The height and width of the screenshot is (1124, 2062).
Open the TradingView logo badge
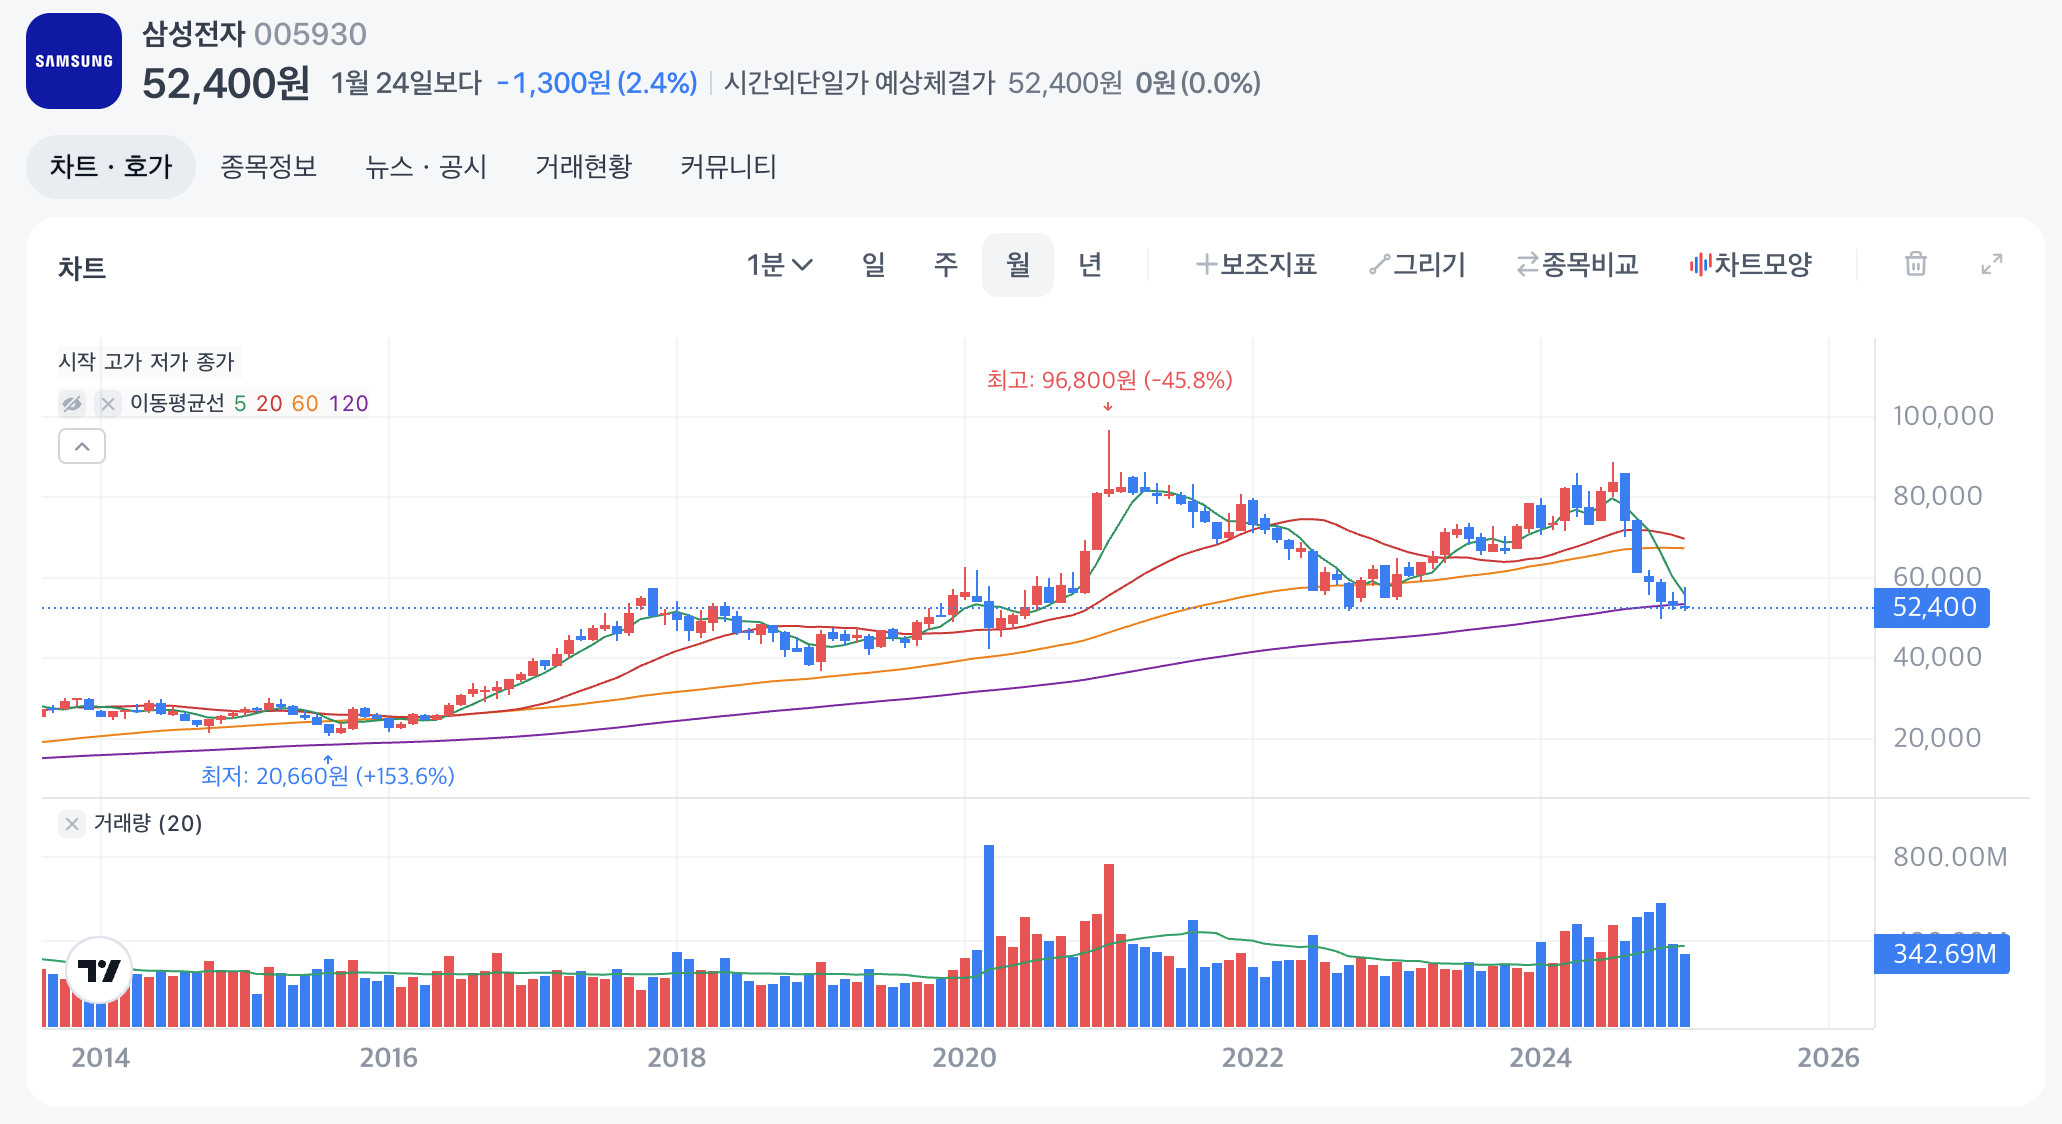pos(99,970)
